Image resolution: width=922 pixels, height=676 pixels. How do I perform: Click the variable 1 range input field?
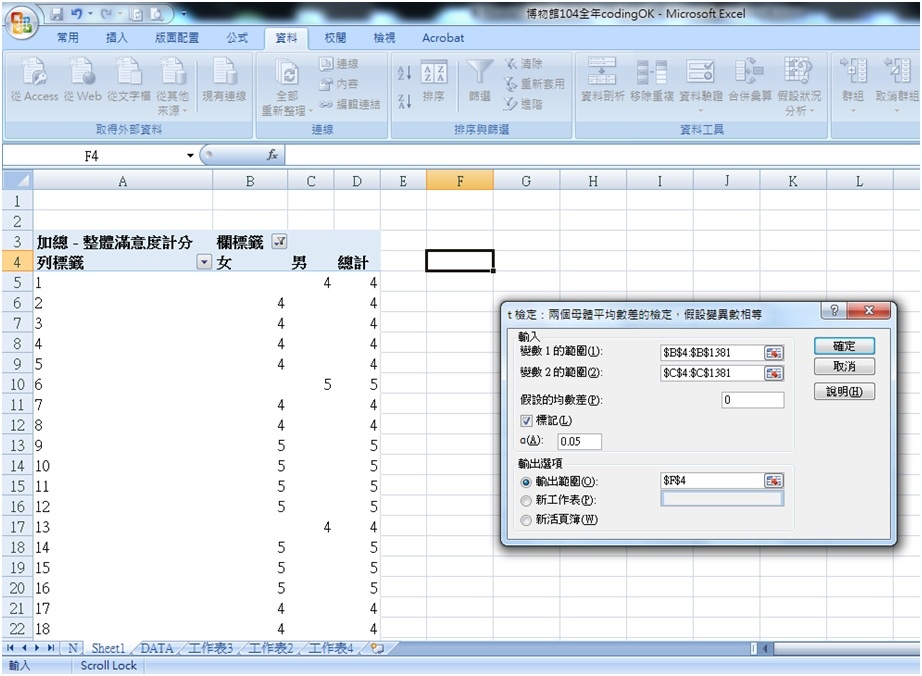pos(711,353)
